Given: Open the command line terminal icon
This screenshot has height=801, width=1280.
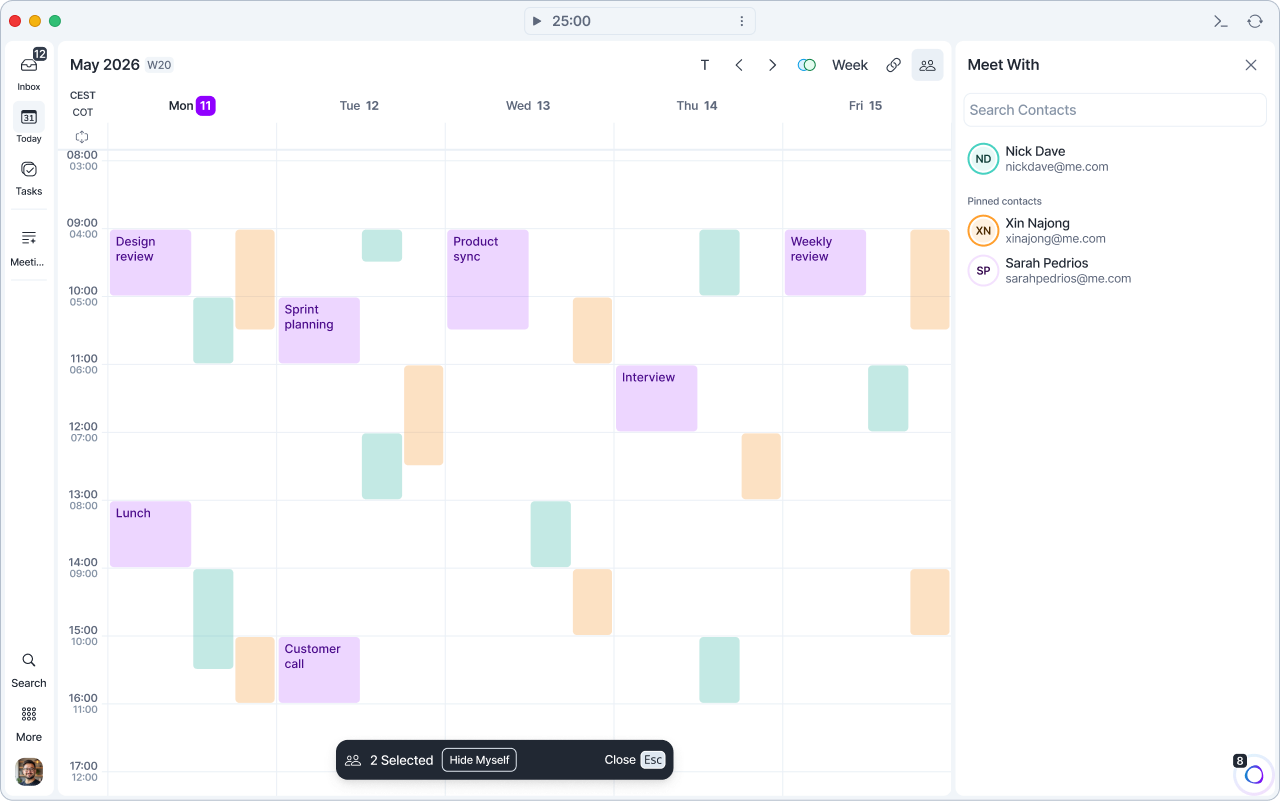Looking at the screenshot, I should [x=1221, y=21].
